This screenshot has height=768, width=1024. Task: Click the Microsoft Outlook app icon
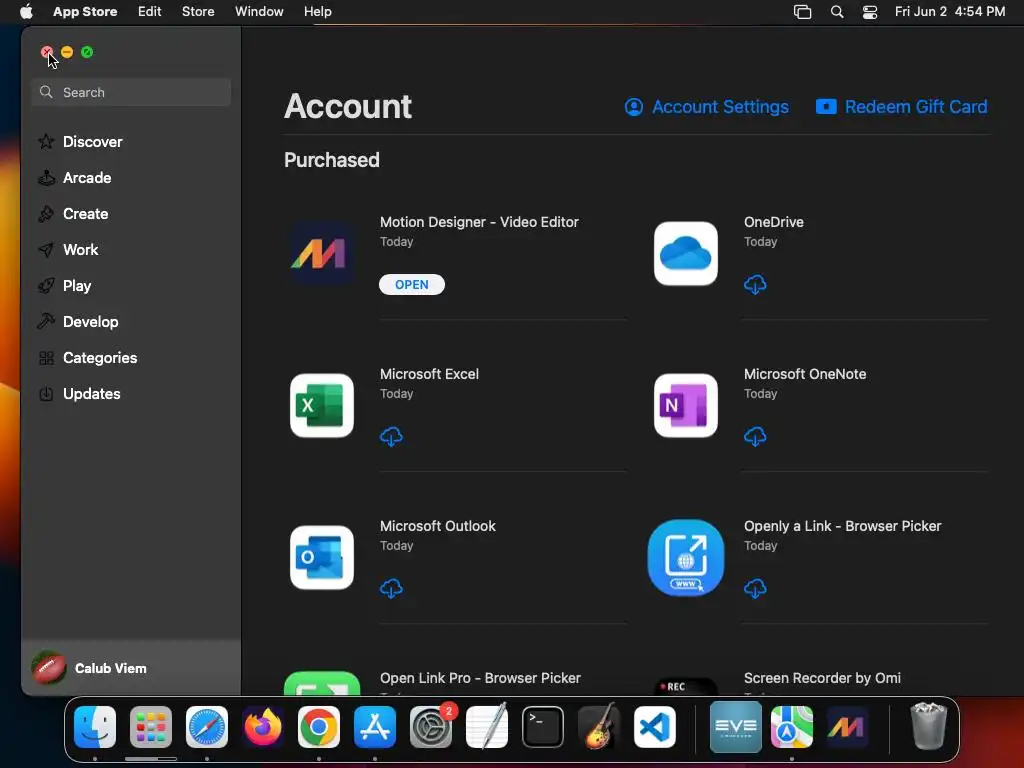pyautogui.click(x=322, y=558)
